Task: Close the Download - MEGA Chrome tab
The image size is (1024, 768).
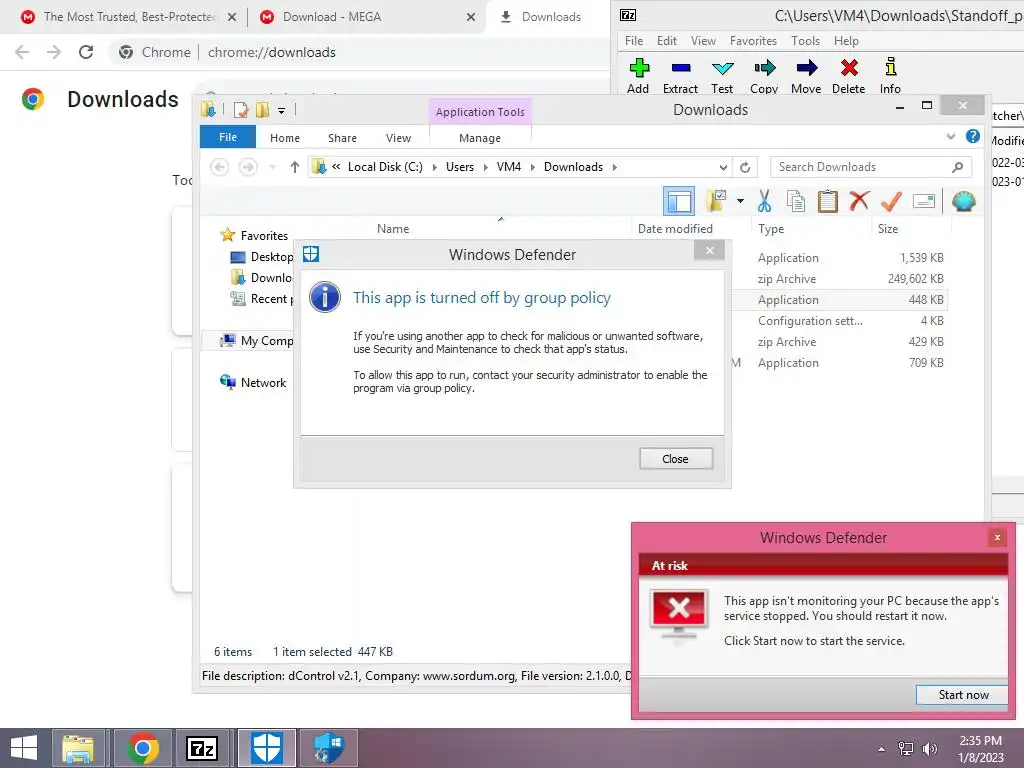Action: coord(471,17)
